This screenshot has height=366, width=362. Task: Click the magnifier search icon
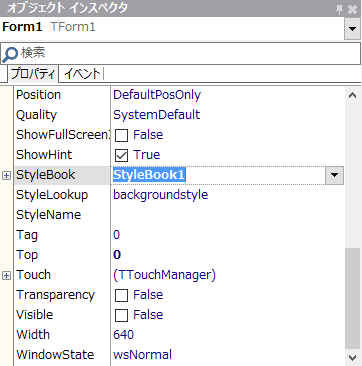[x=10, y=55]
